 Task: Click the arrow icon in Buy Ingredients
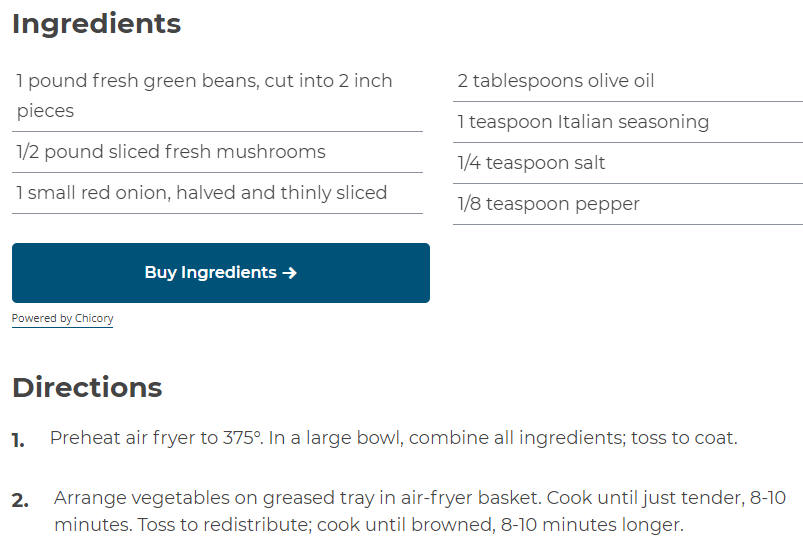(x=290, y=273)
